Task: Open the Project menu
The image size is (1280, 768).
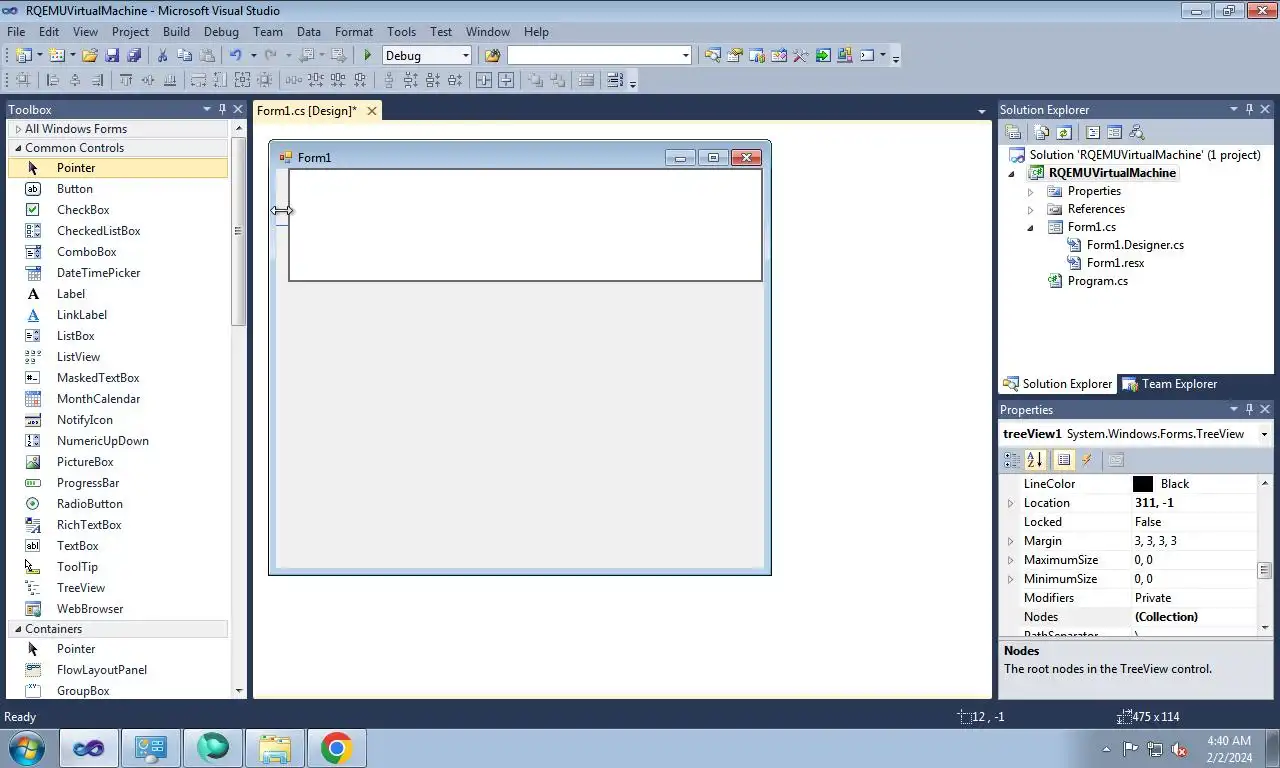Action: (130, 32)
